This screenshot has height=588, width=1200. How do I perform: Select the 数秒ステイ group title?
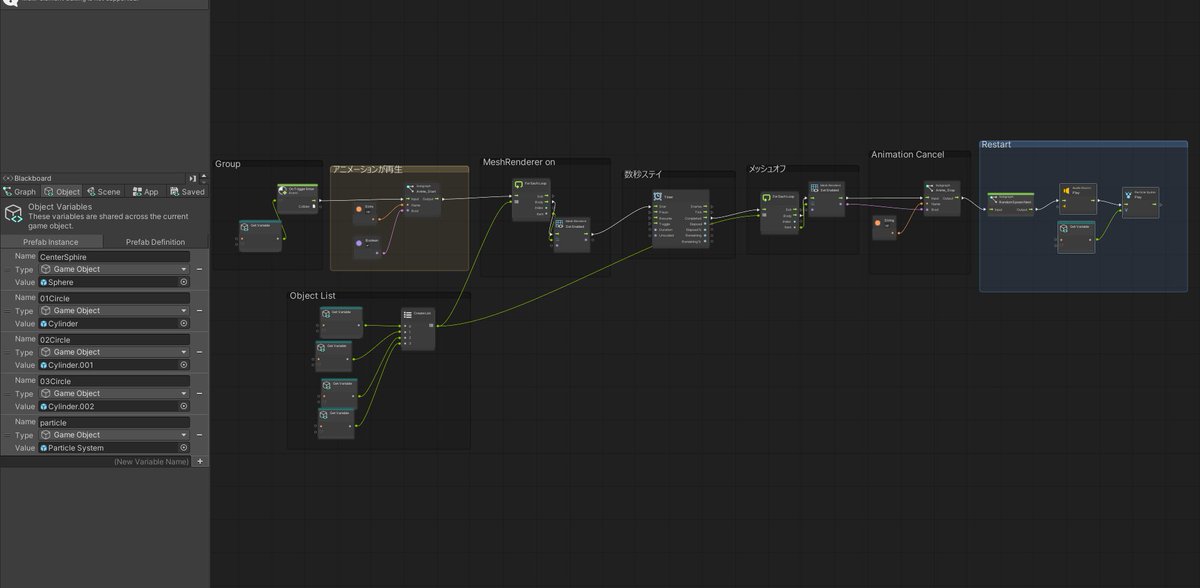pos(645,174)
